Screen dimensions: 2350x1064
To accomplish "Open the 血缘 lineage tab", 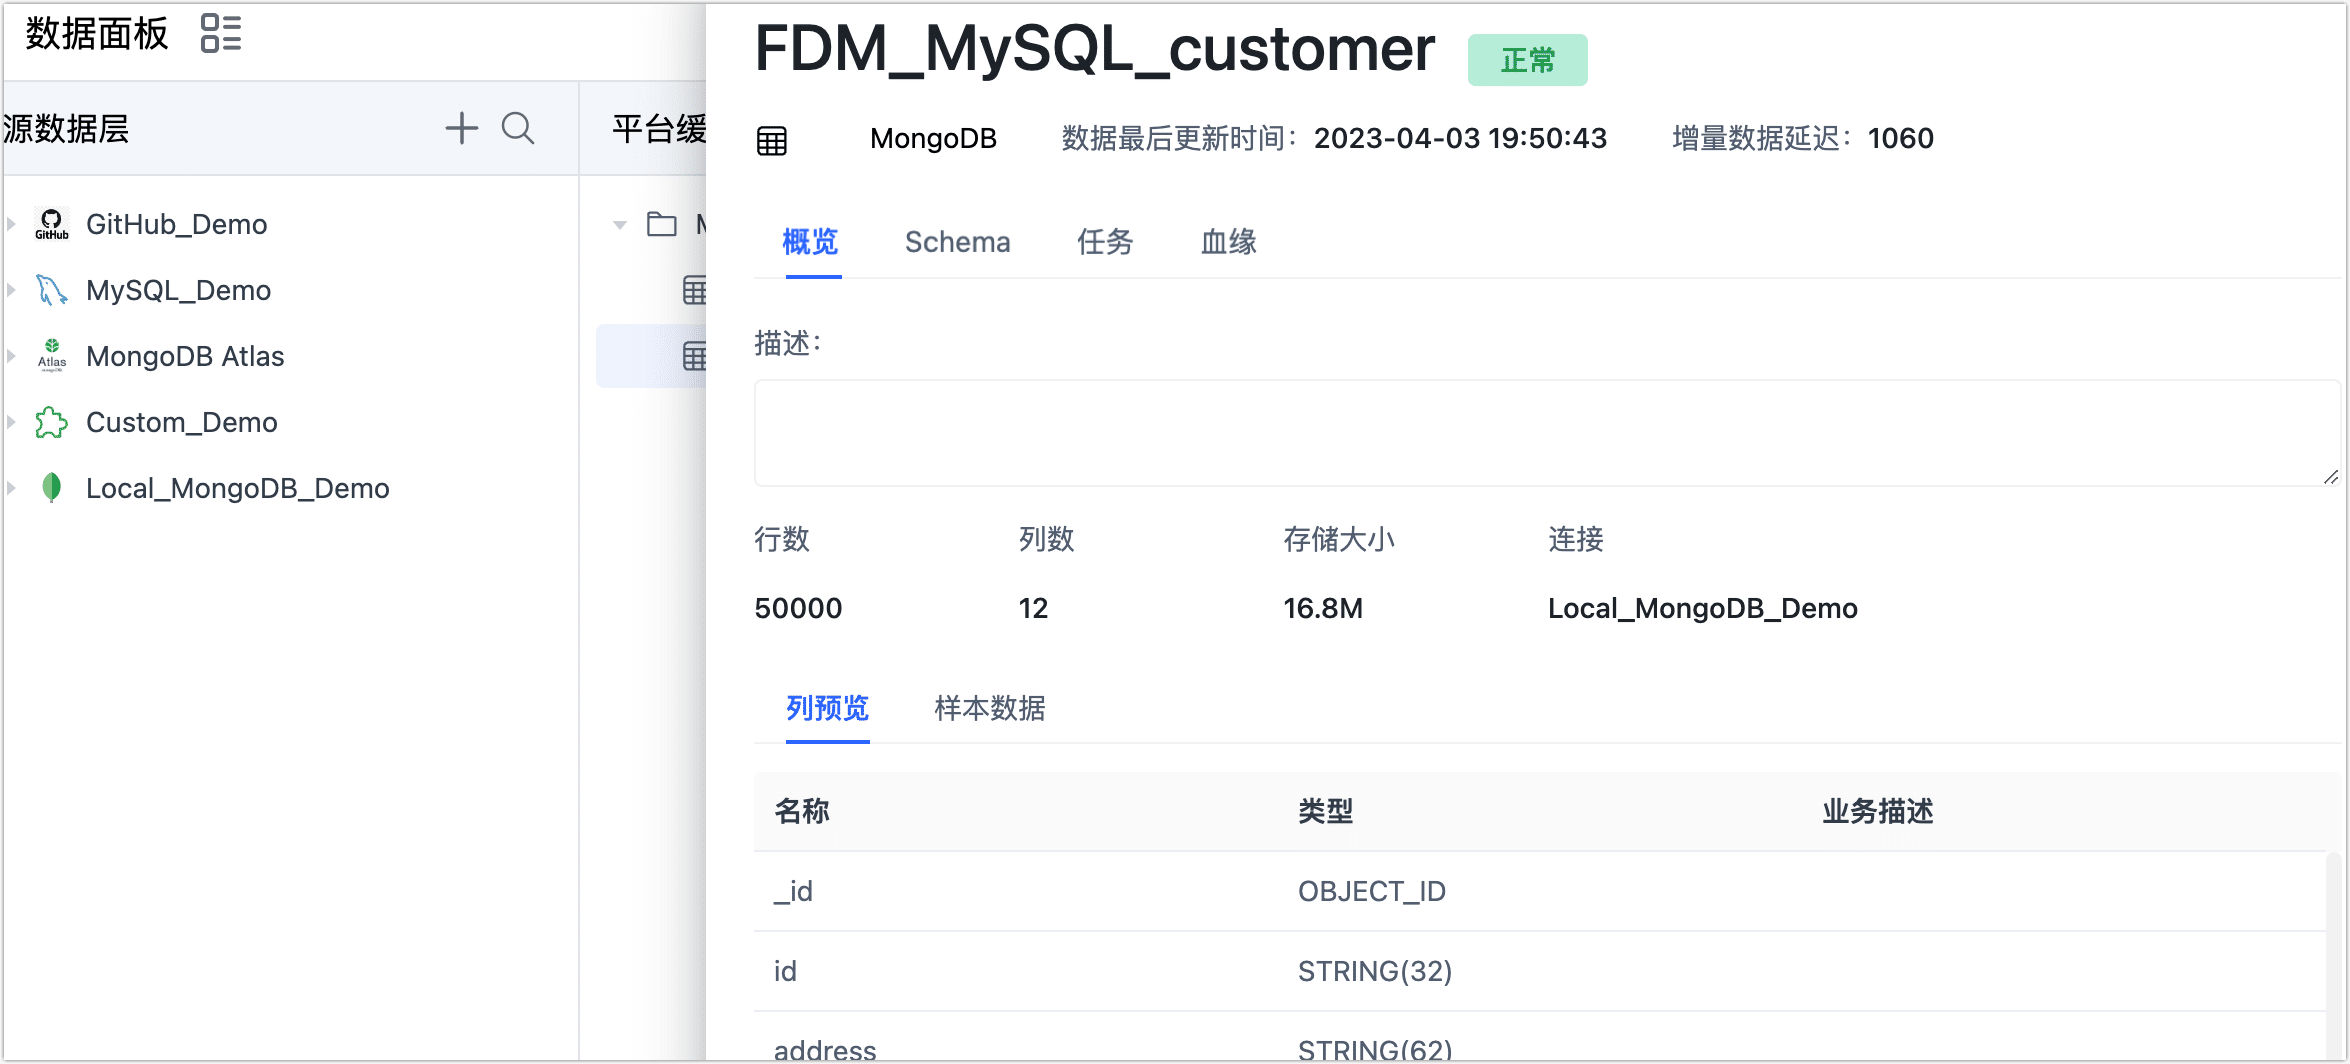I will 1228,242.
